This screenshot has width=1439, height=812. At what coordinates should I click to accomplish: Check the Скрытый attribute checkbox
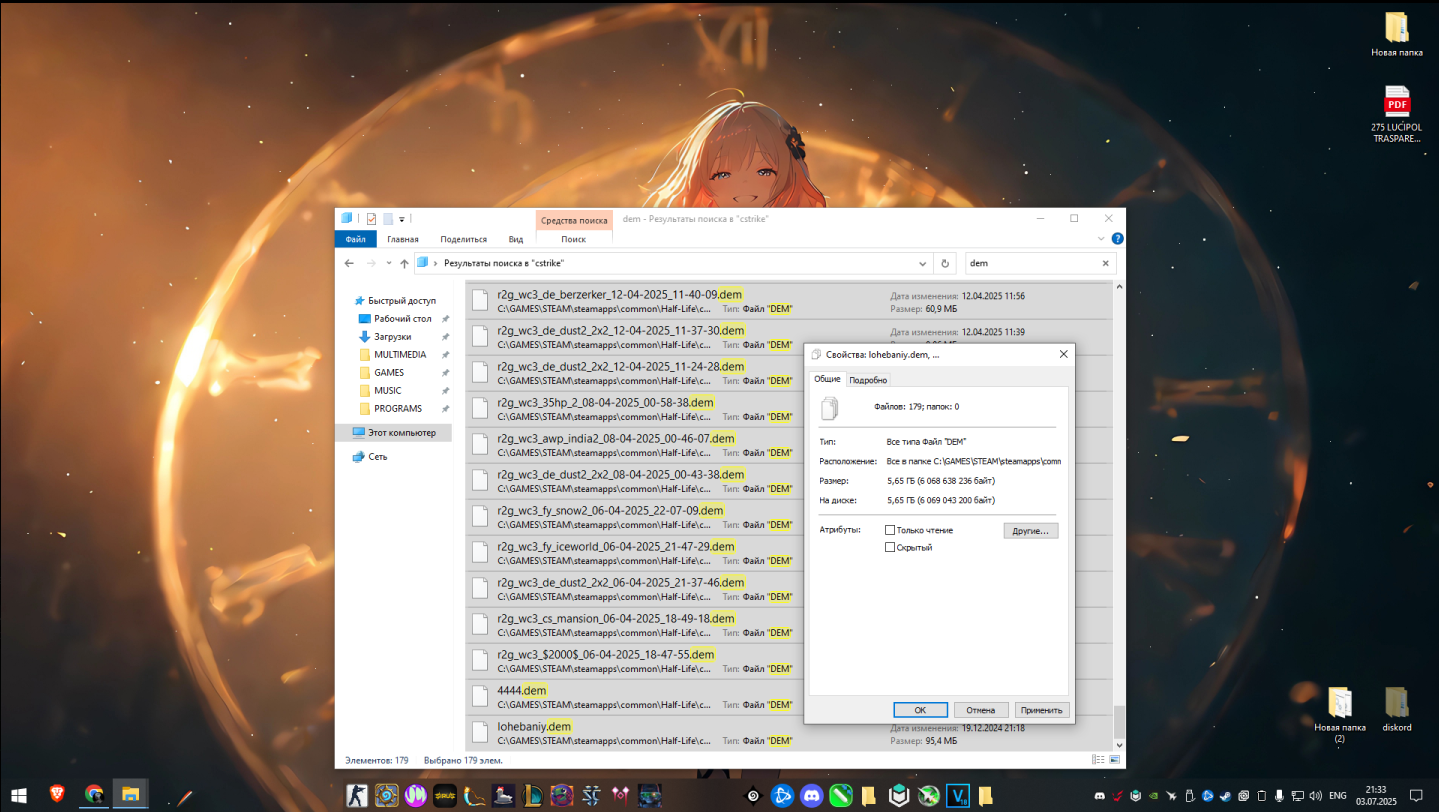tap(890, 547)
